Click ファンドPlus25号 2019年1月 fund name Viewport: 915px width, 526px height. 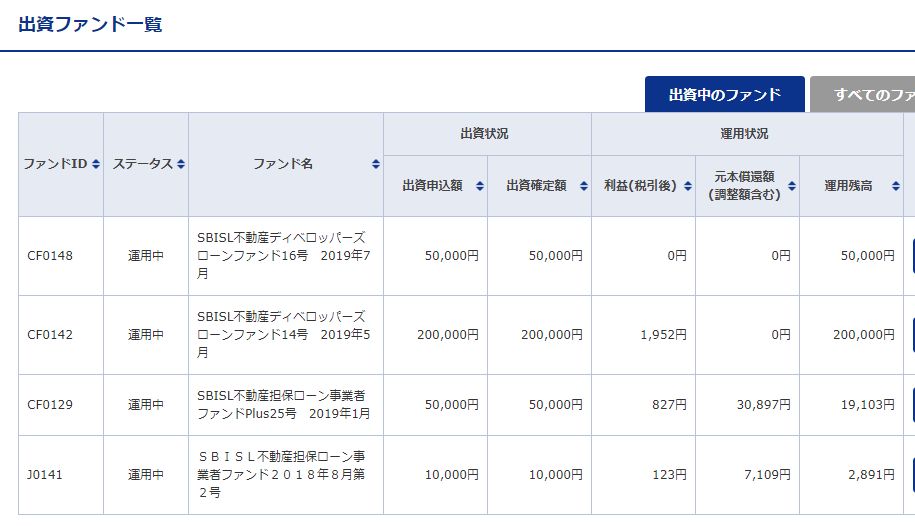[x=284, y=405]
